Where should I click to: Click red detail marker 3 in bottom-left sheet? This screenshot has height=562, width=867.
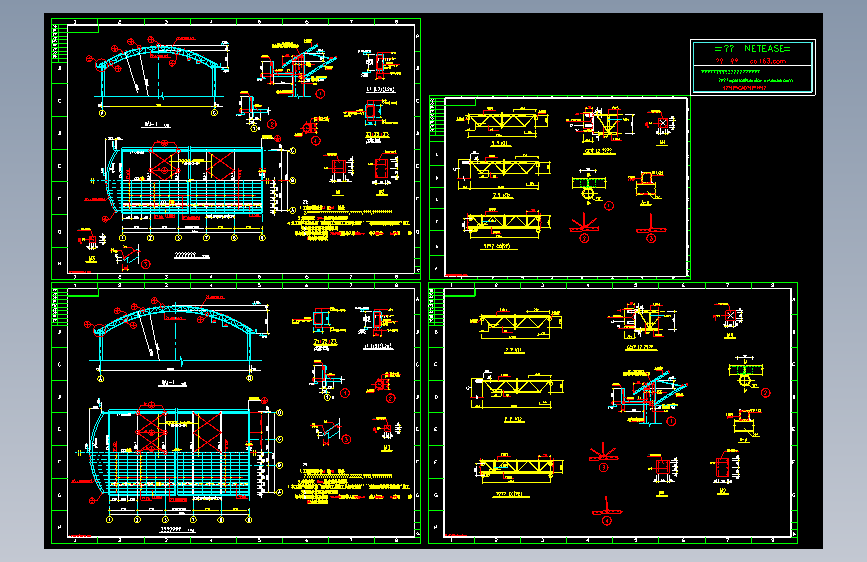click(346, 439)
